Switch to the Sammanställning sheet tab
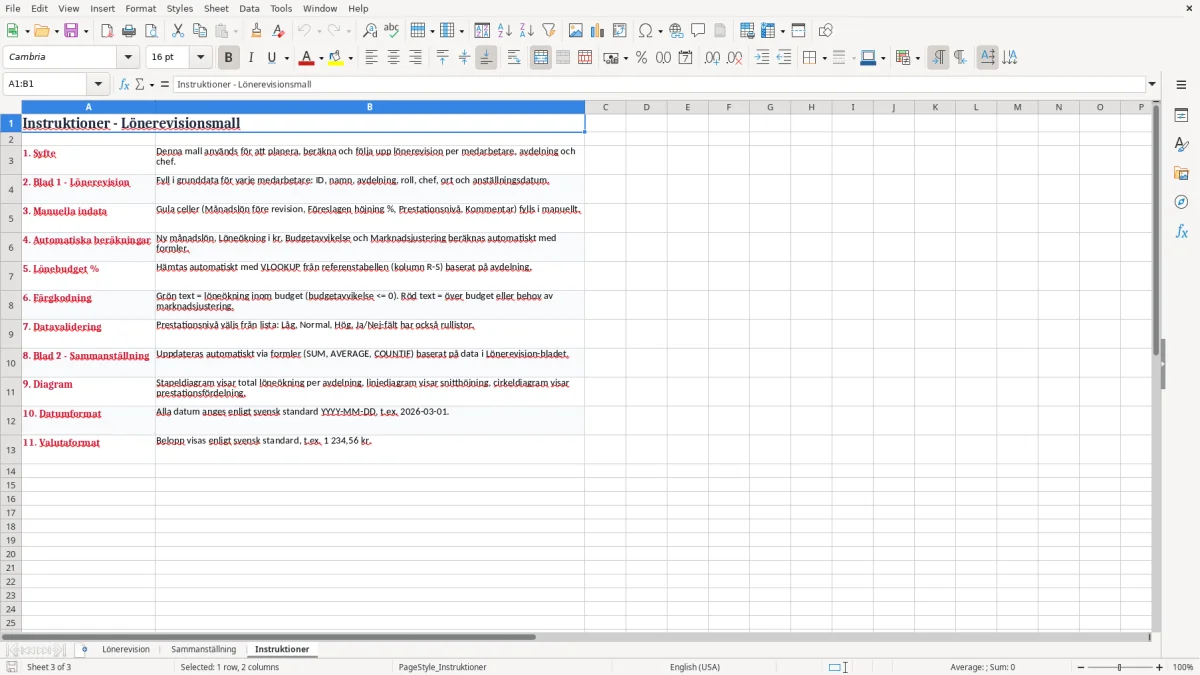 tap(203, 649)
